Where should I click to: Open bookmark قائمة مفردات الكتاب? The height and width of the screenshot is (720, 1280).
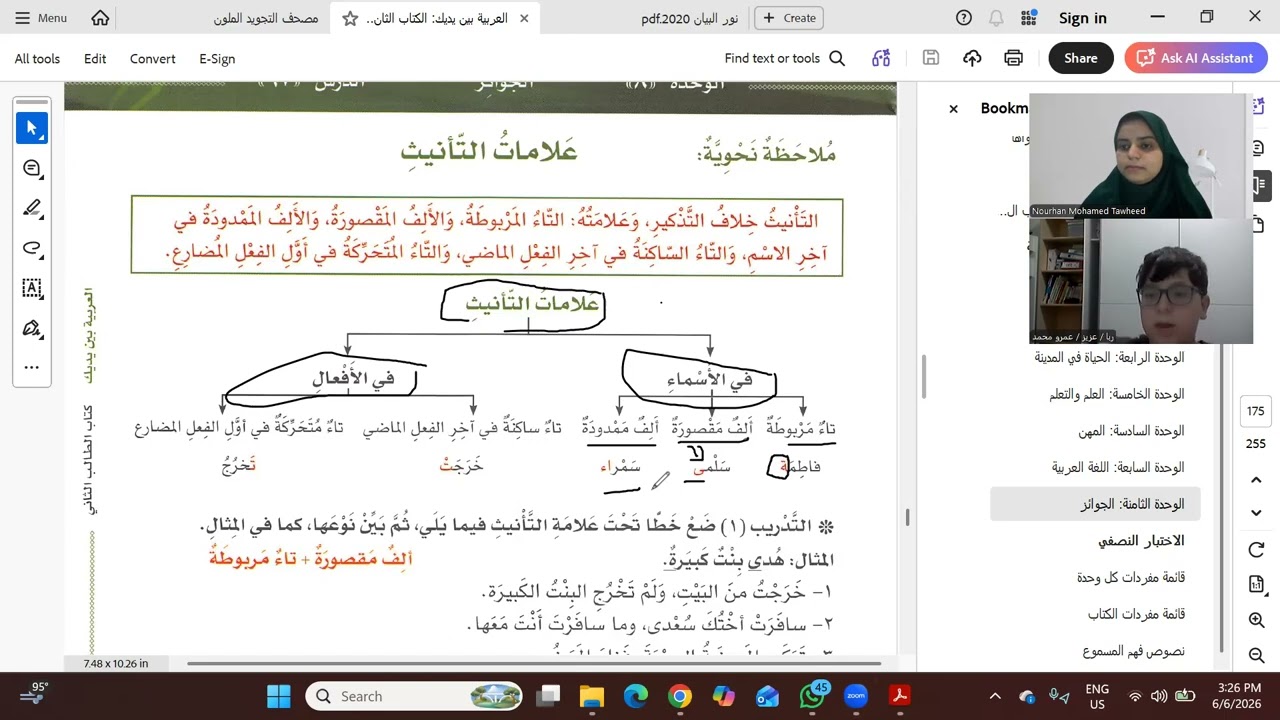1136,614
